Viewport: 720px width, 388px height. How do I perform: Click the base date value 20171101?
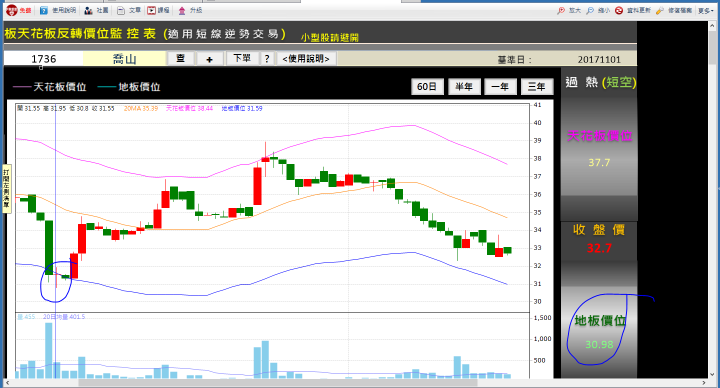click(599, 60)
